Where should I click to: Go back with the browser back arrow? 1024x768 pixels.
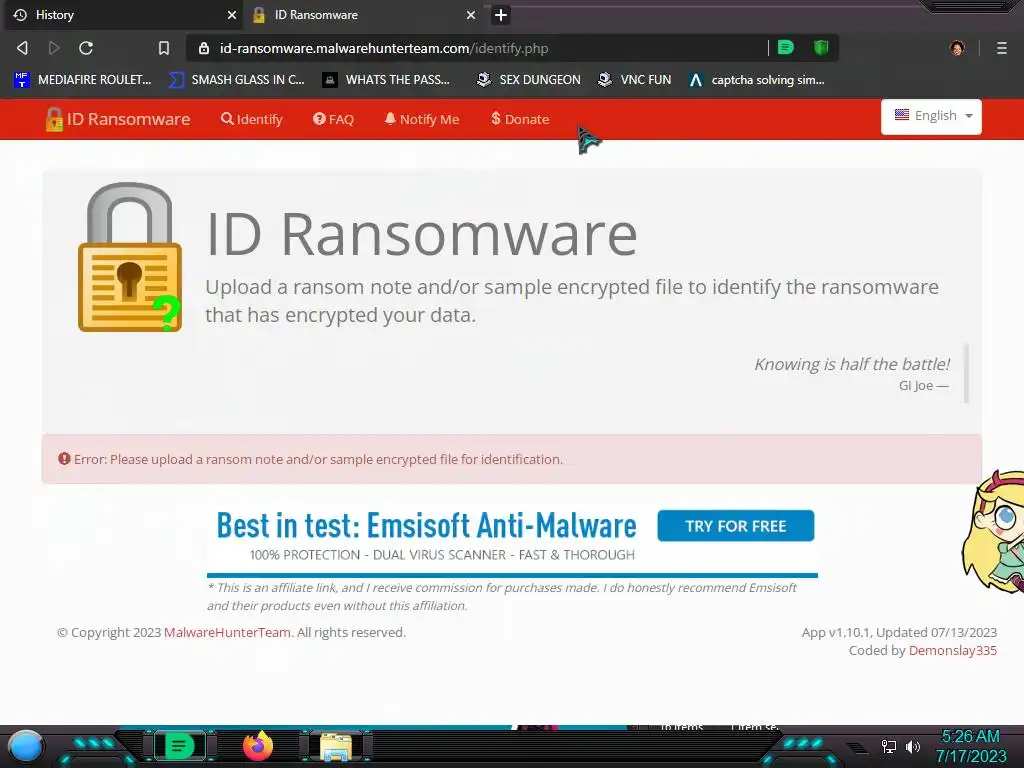22,48
